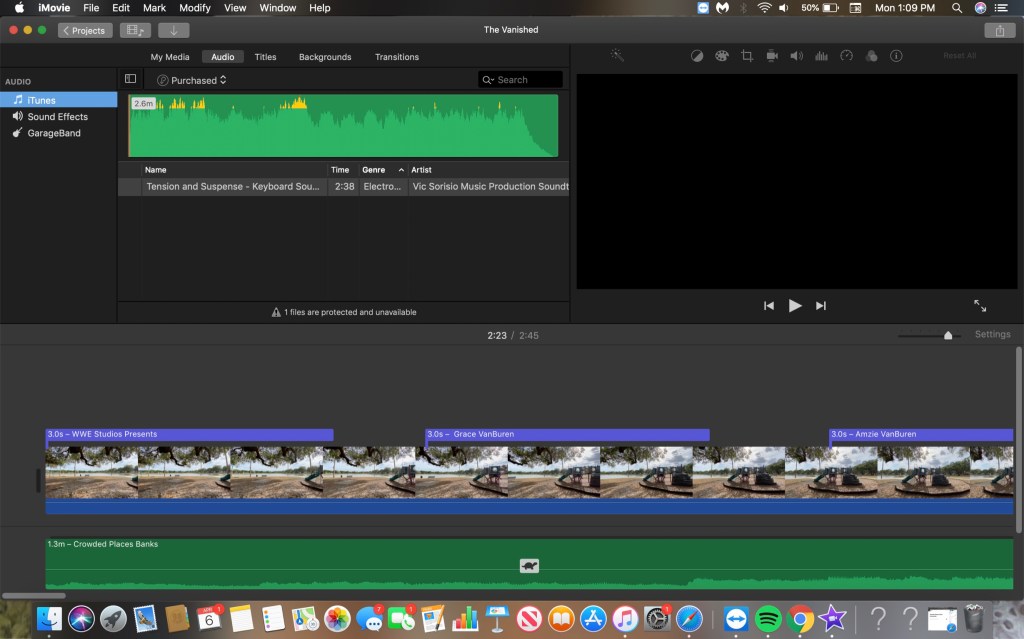
Task: Open the Modify menu in the menu bar
Action: coord(194,8)
